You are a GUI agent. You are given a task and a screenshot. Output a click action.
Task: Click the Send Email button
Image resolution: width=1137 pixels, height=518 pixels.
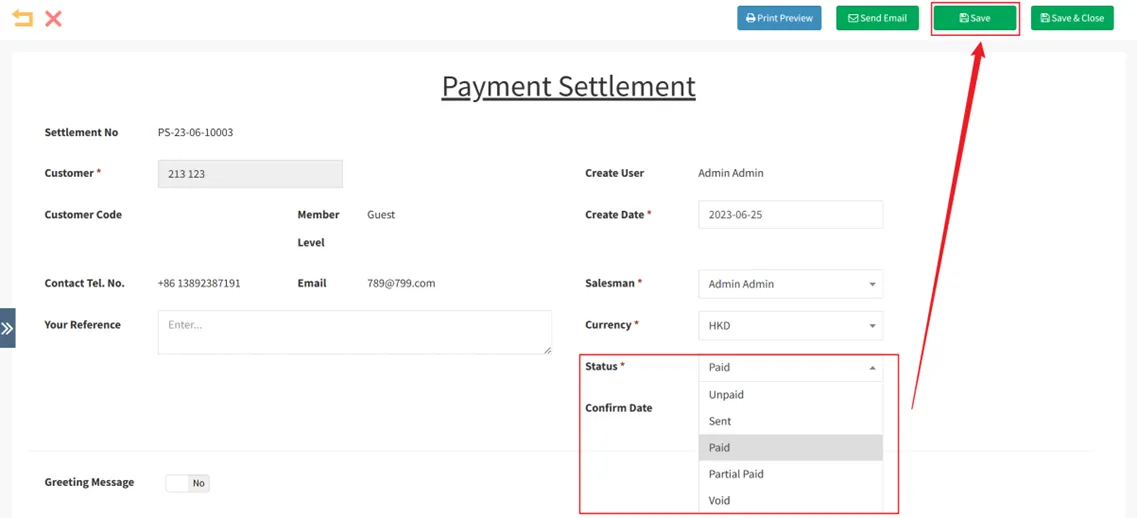[x=877, y=18]
